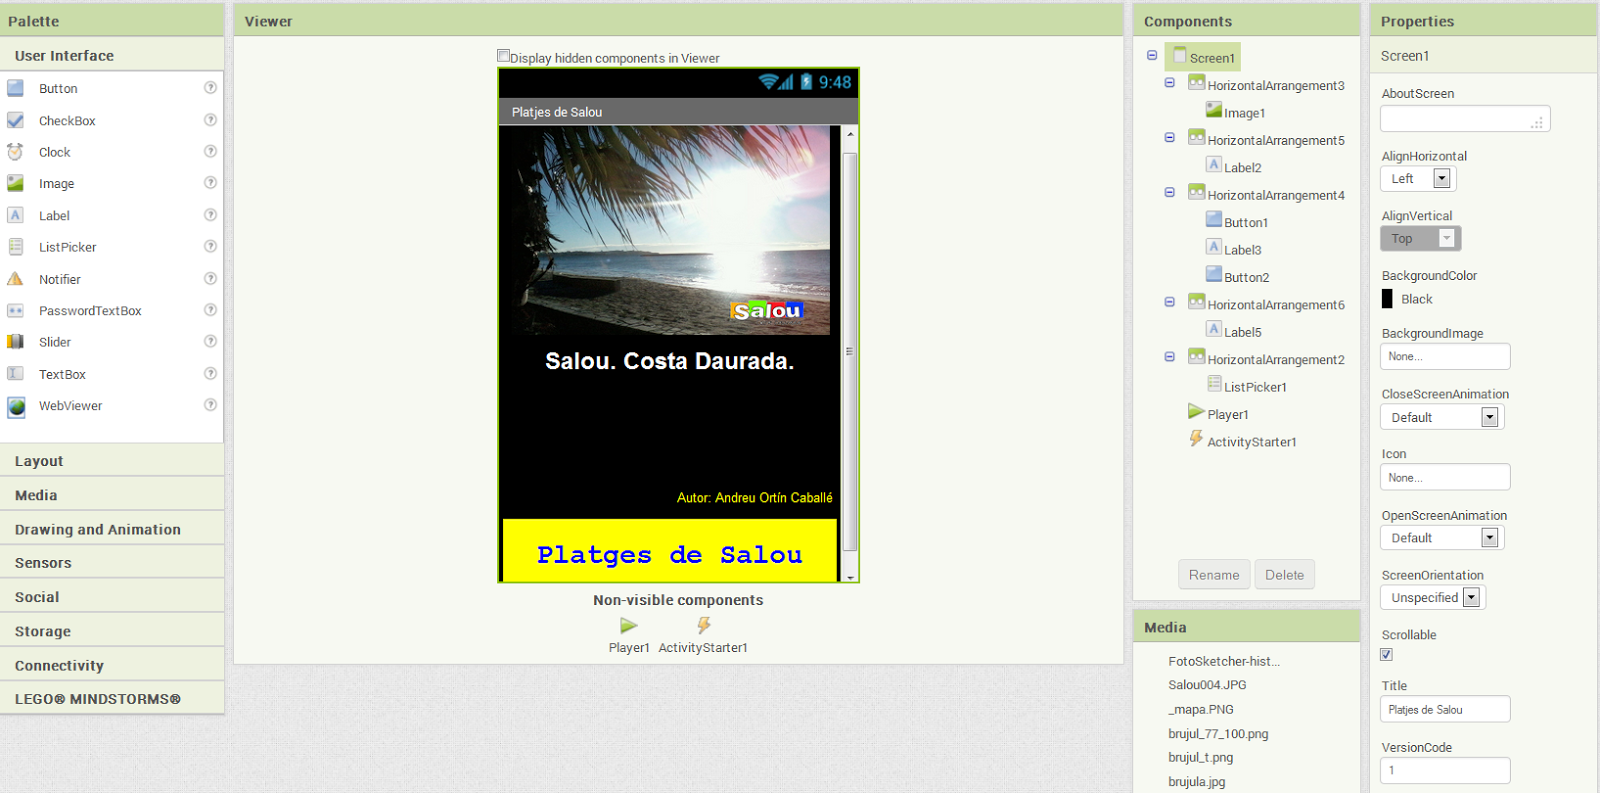
Task: Collapse HorizontalArrangement5 in Components tree
Action: click(1170, 138)
